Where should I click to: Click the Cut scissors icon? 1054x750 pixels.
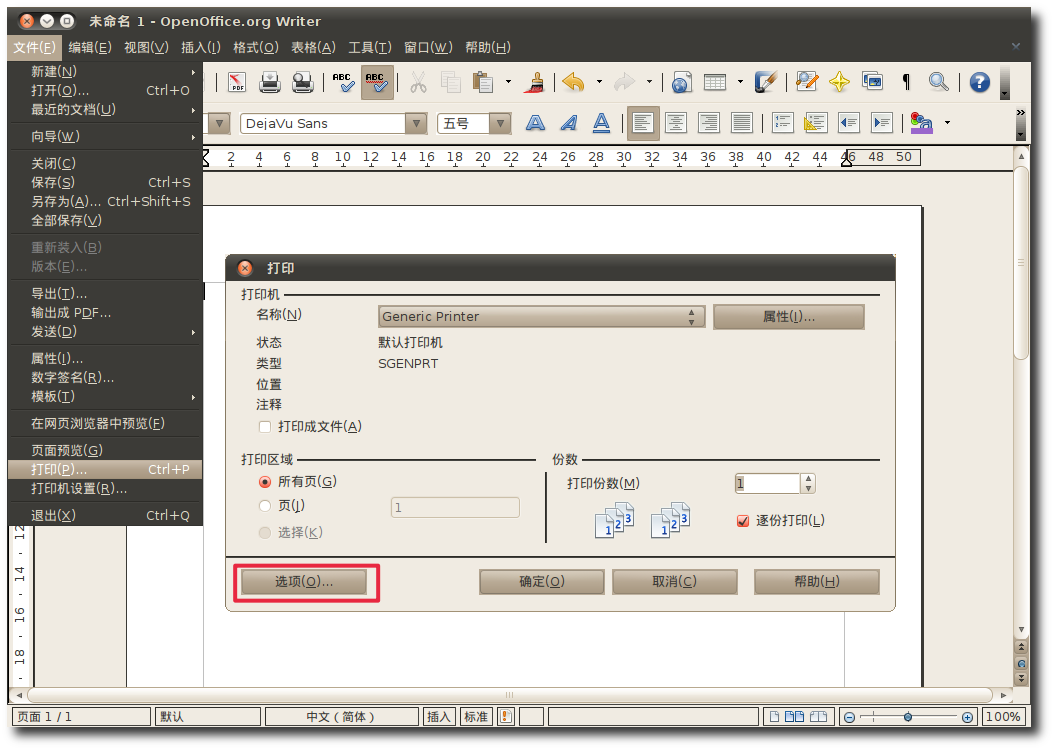(418, 83)
